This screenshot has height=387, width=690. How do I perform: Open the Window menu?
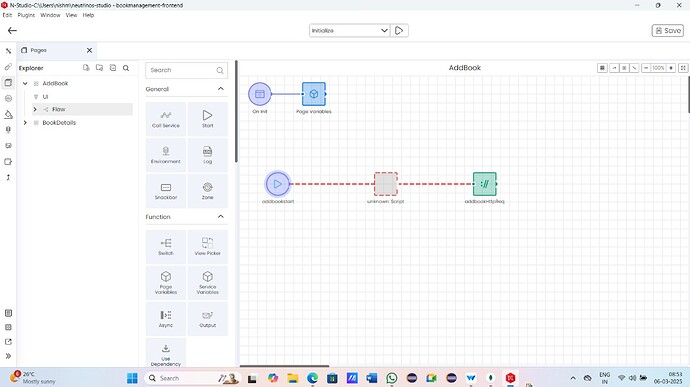tap(50, 15)
